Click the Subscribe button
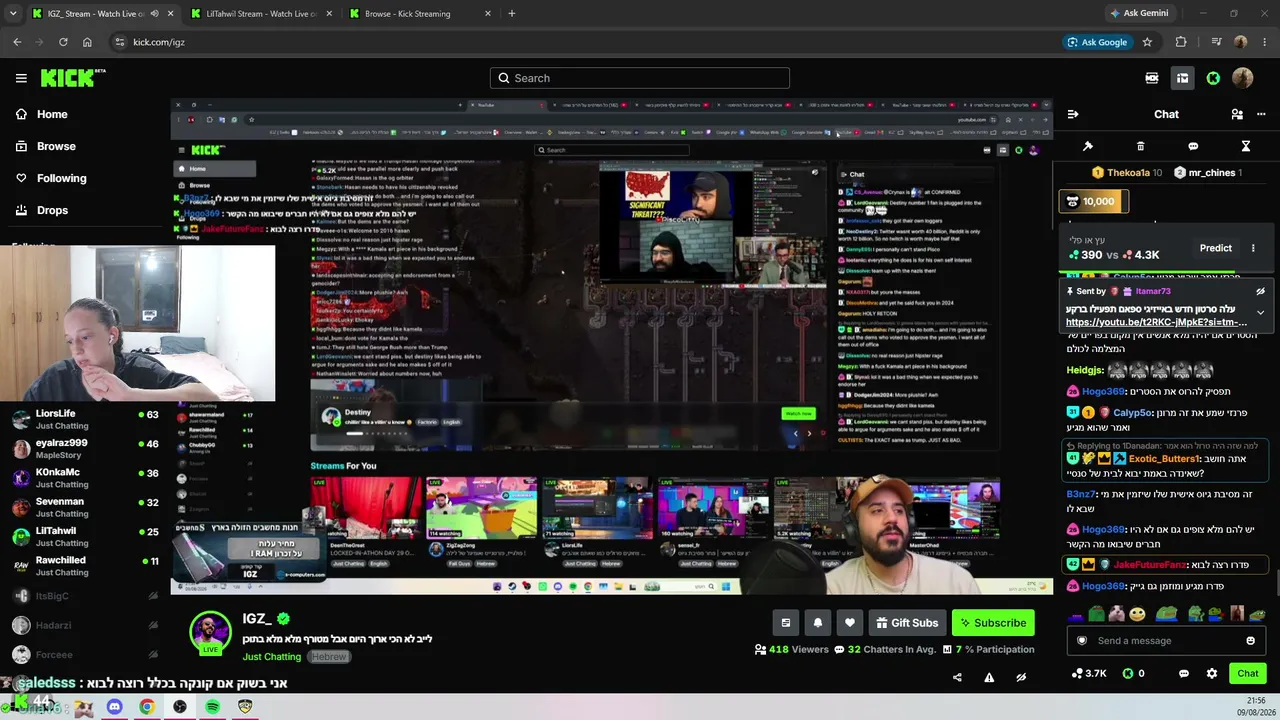 point(993,623)
